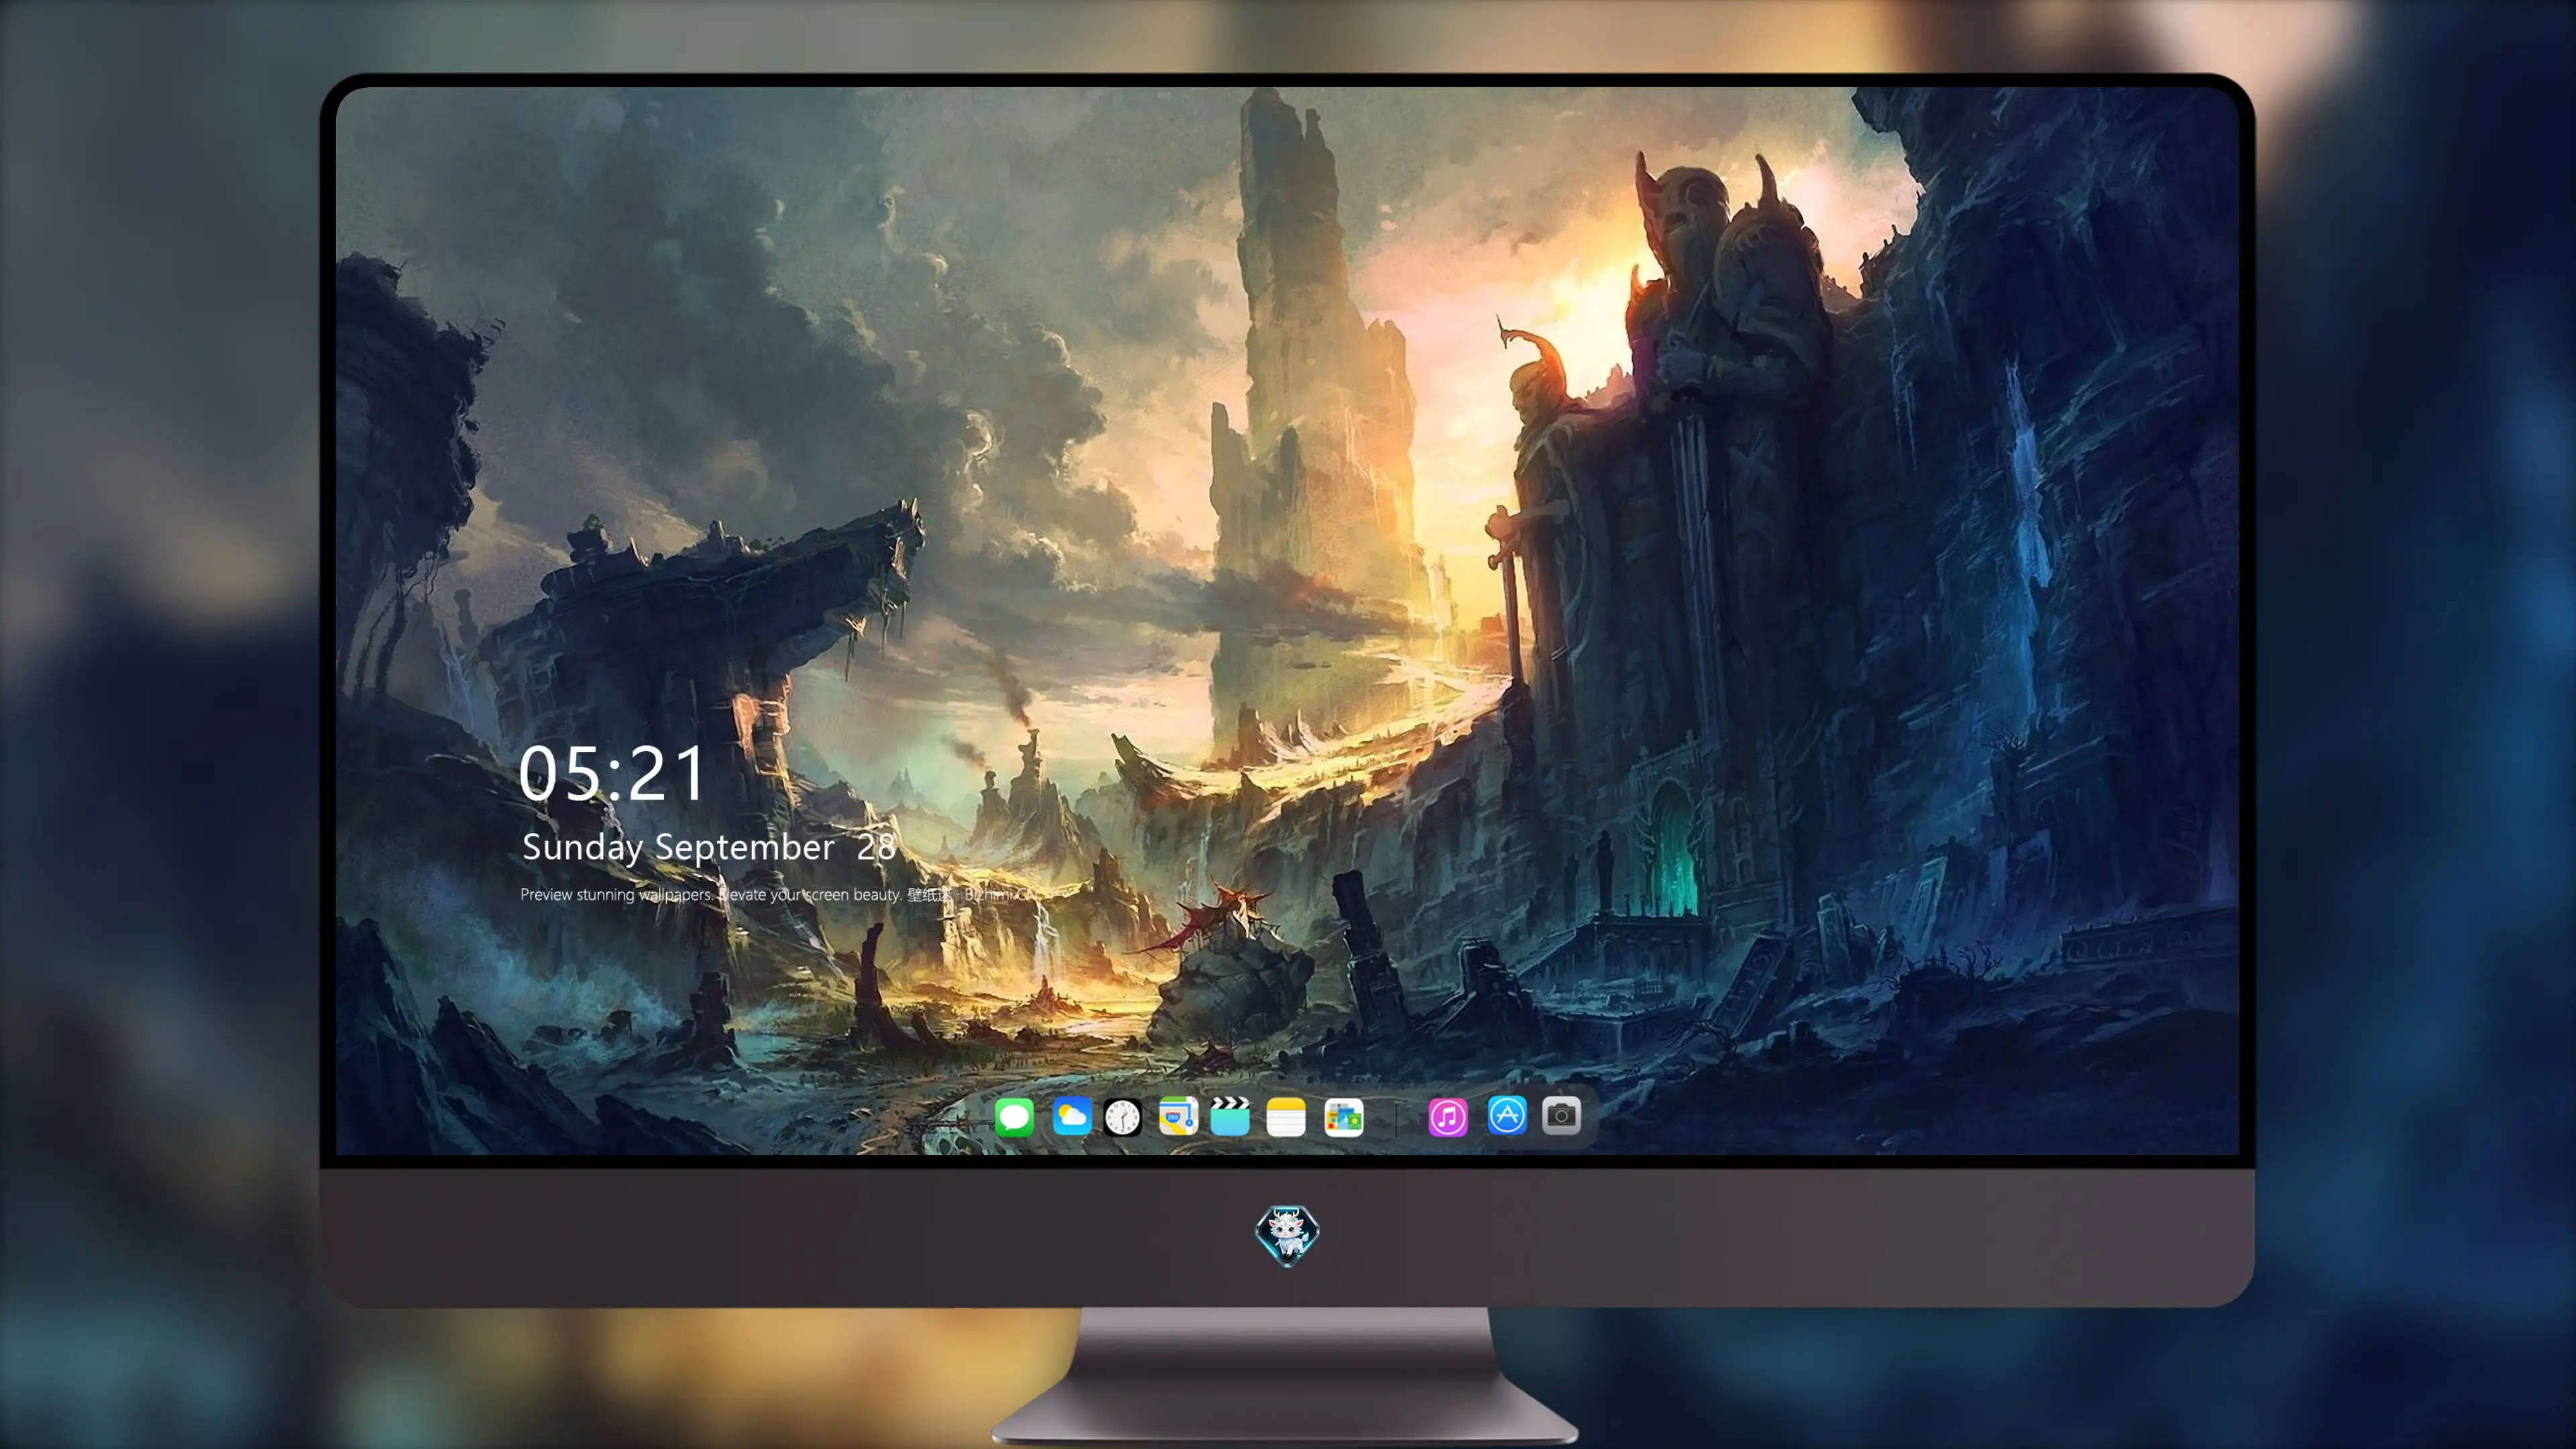Screen dimensions: 2576x1449
Task: Open the Weather app icon
Action: click(x=1071, y=1116)
